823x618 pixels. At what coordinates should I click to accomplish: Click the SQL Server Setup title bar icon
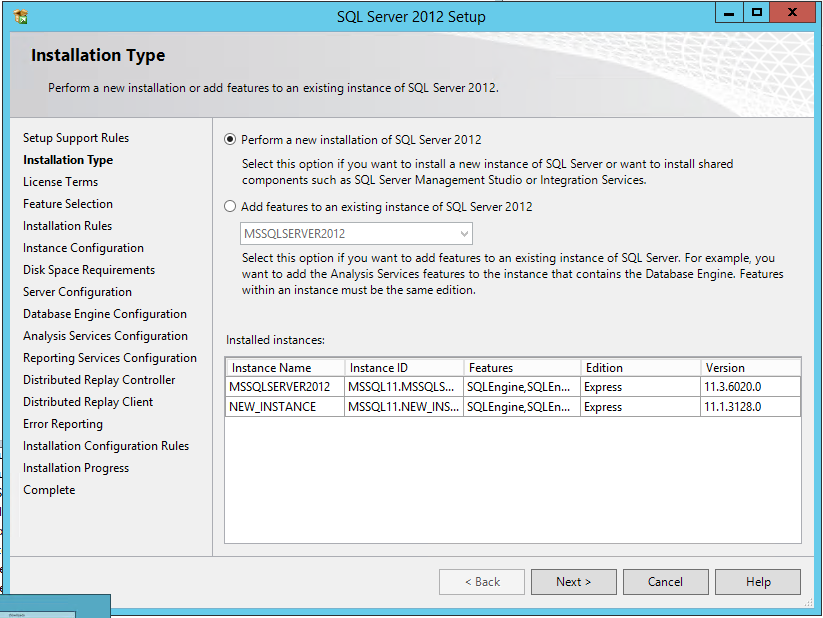point(21,17)
